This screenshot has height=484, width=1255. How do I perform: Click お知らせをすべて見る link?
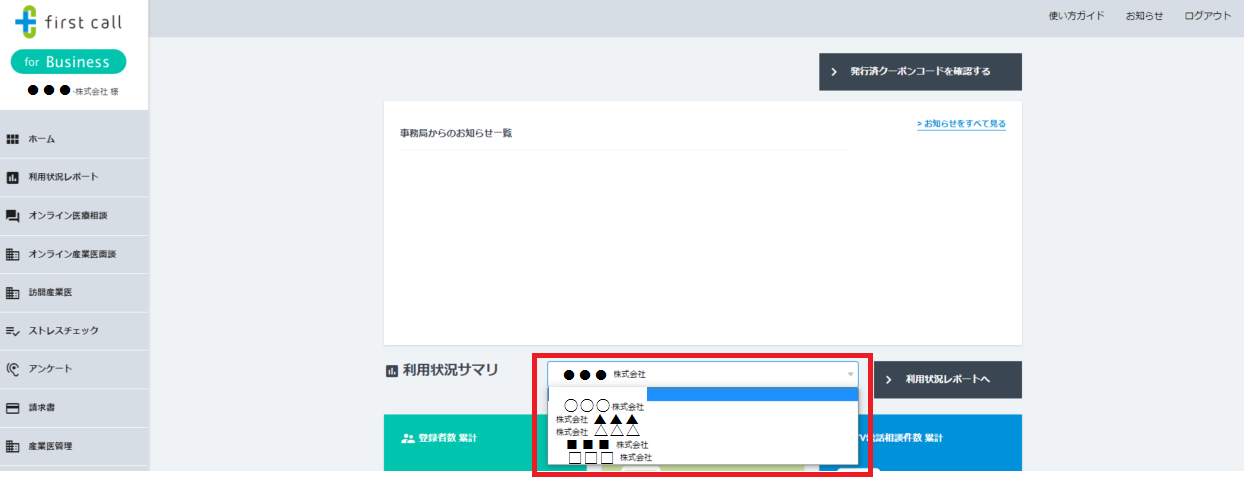961,124
